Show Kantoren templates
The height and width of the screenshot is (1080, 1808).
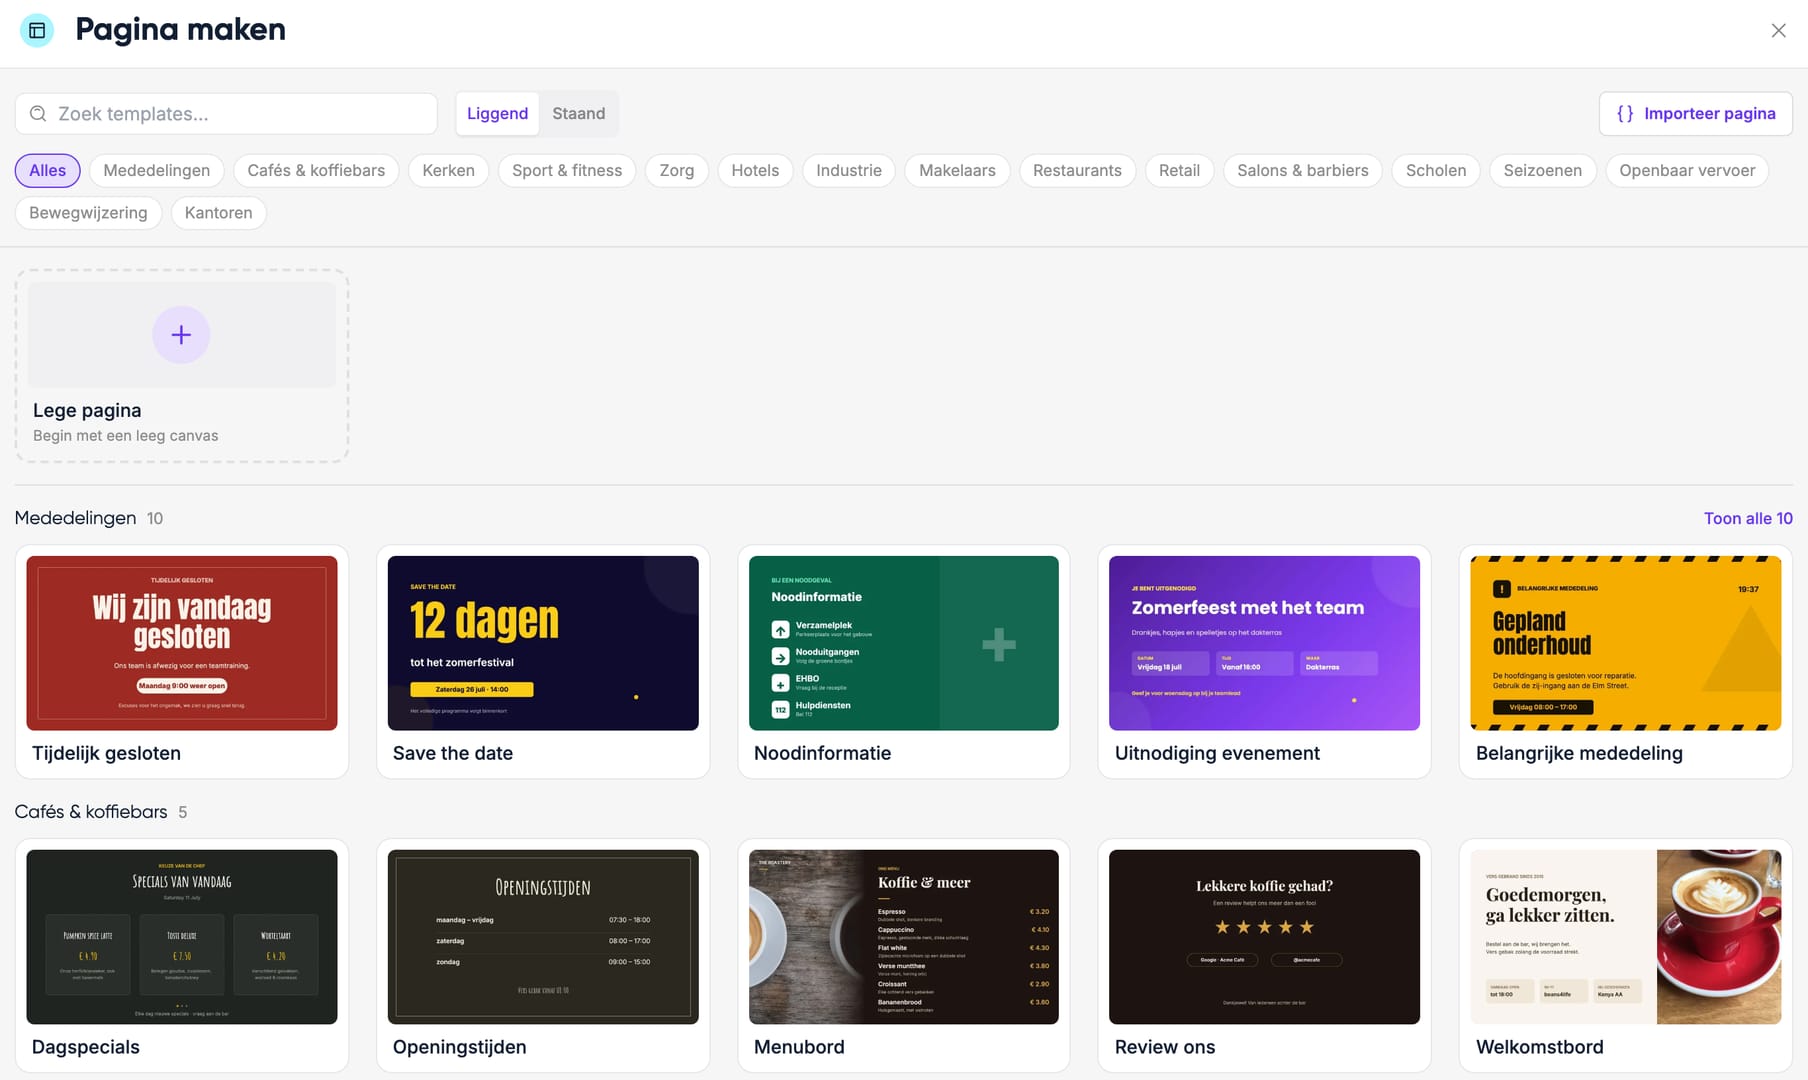click(x=218, y=213)
